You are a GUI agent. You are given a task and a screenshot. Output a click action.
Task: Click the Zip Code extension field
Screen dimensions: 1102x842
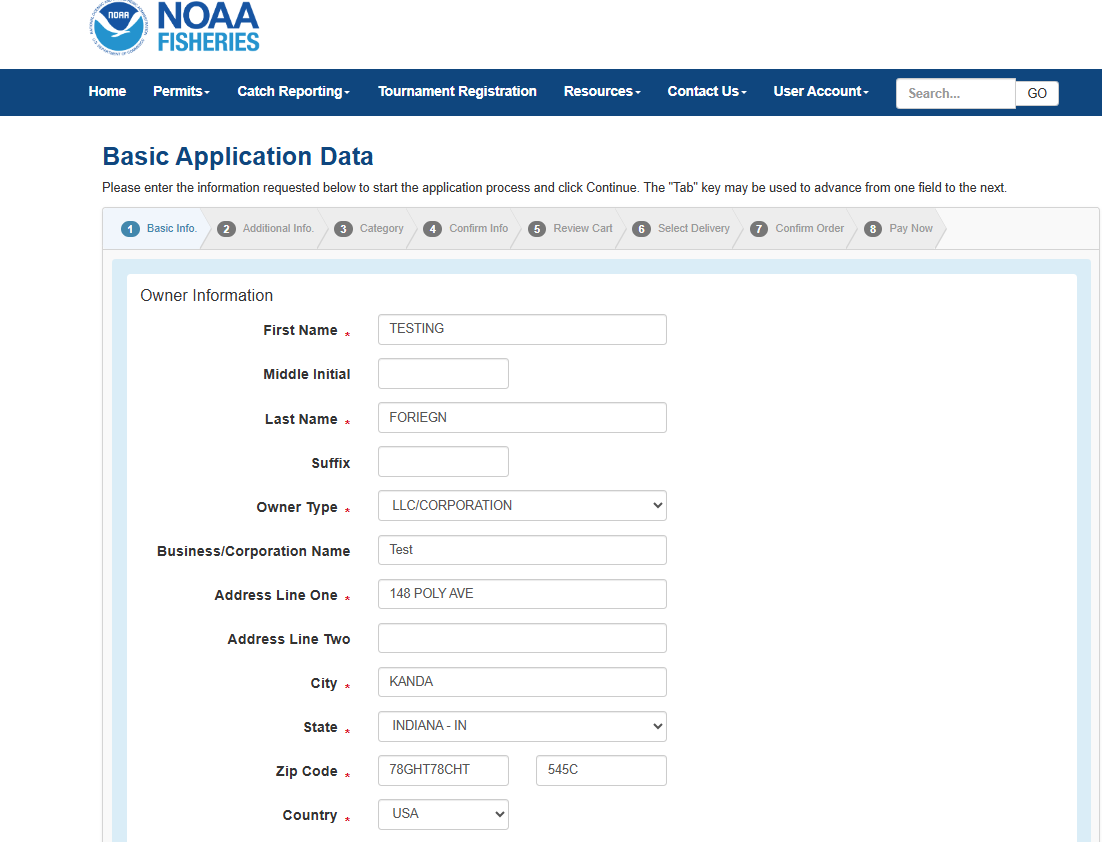[x=601, y=770]
